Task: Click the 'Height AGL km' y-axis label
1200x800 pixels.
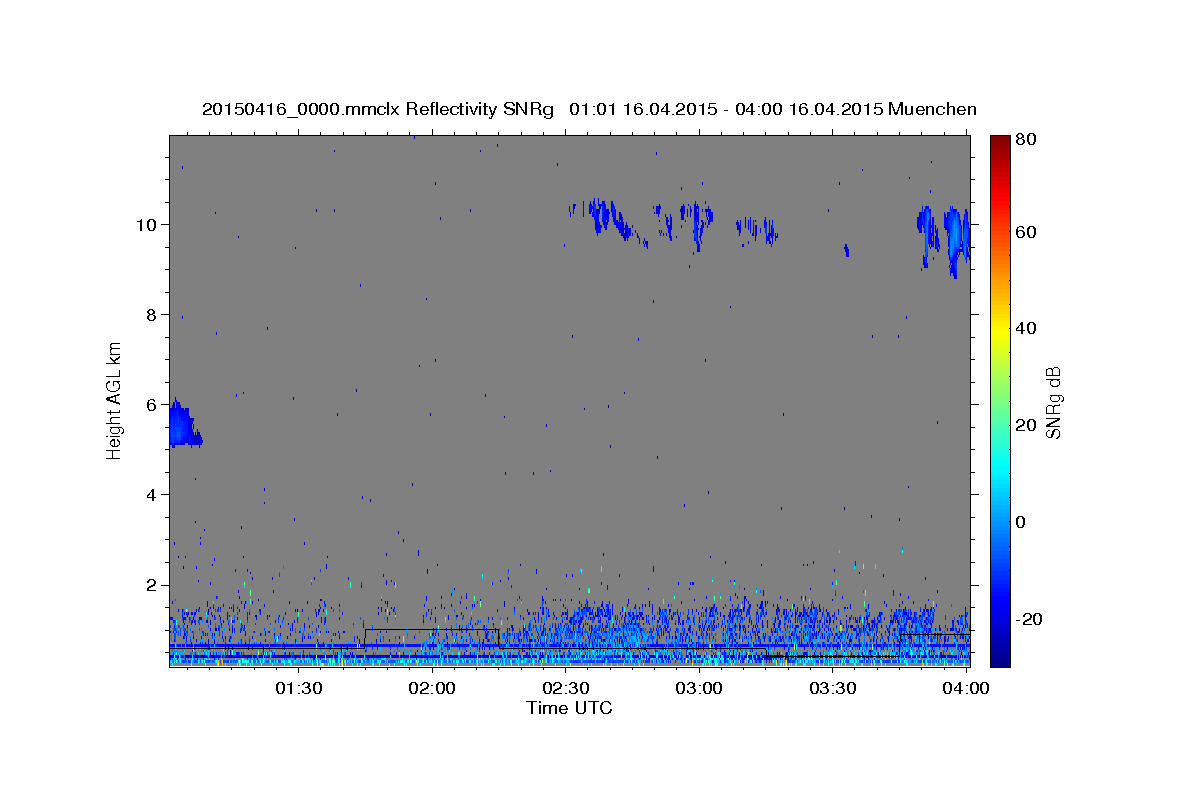Action: coord(114,400)
